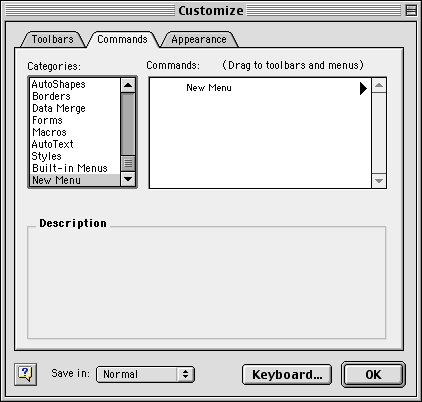
Task: Click the New Menu submenu arrow
Action: tap(363, 88)
